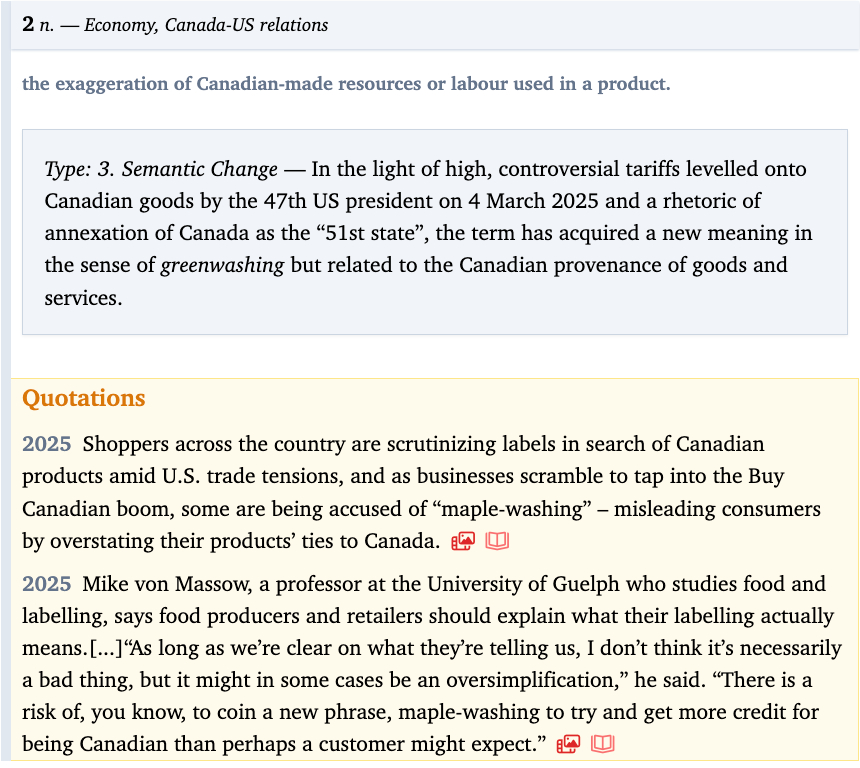
Task: Click the definition text about exaggeration
Action: tap(346, 84)
